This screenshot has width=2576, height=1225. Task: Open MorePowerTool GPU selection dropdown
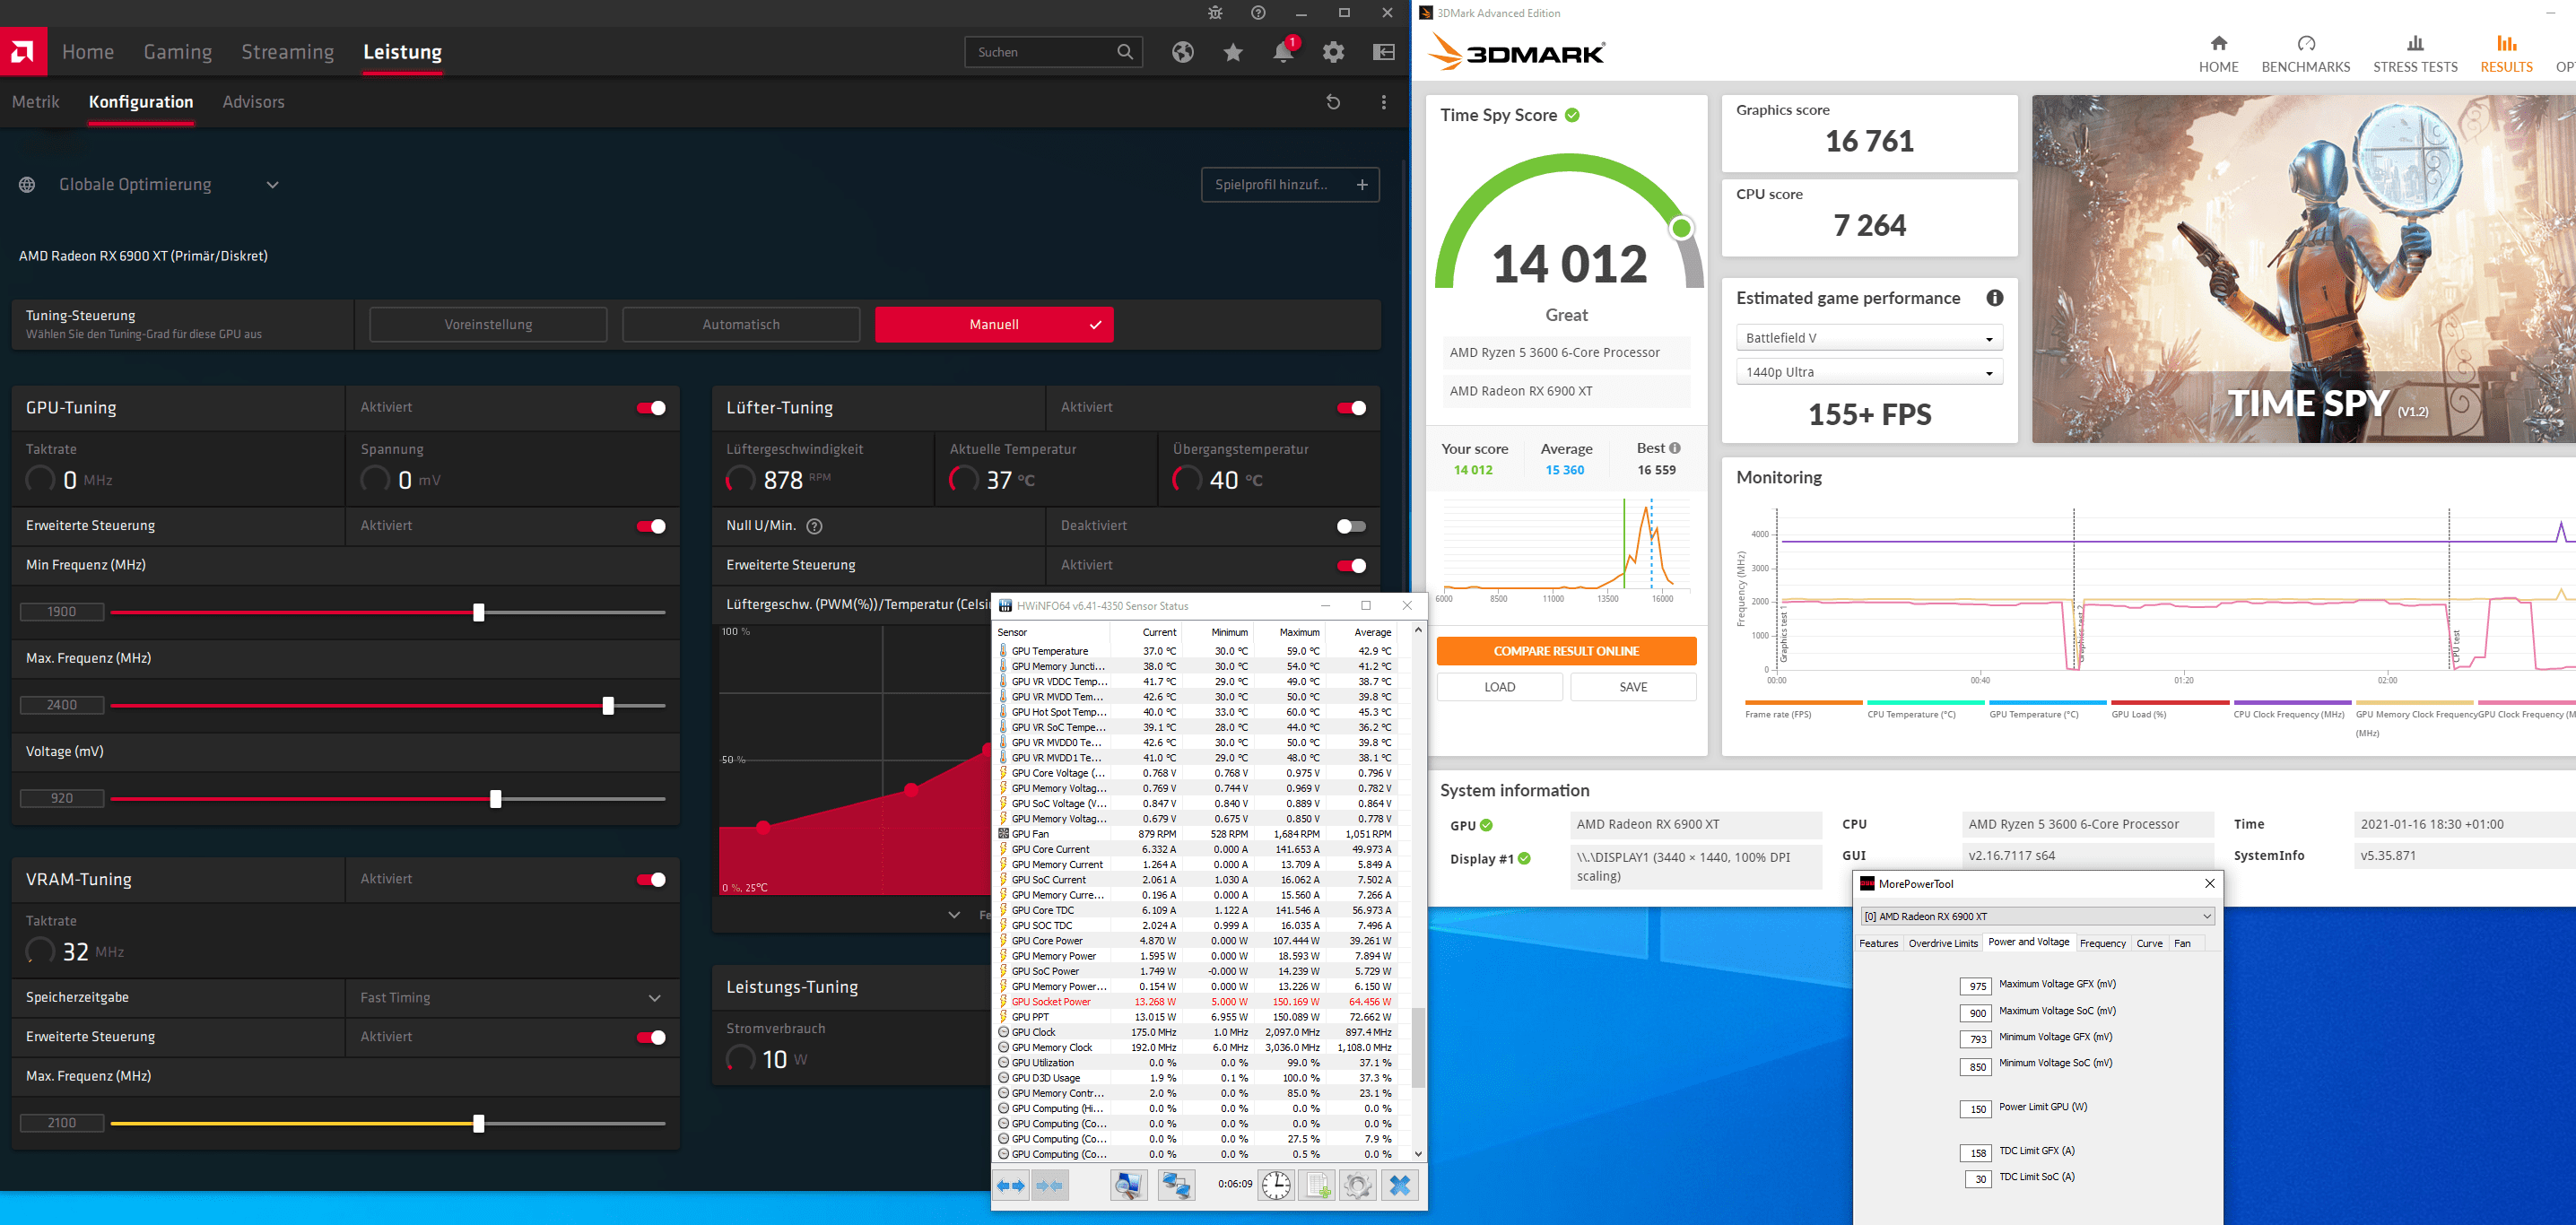coord(2037,916)
